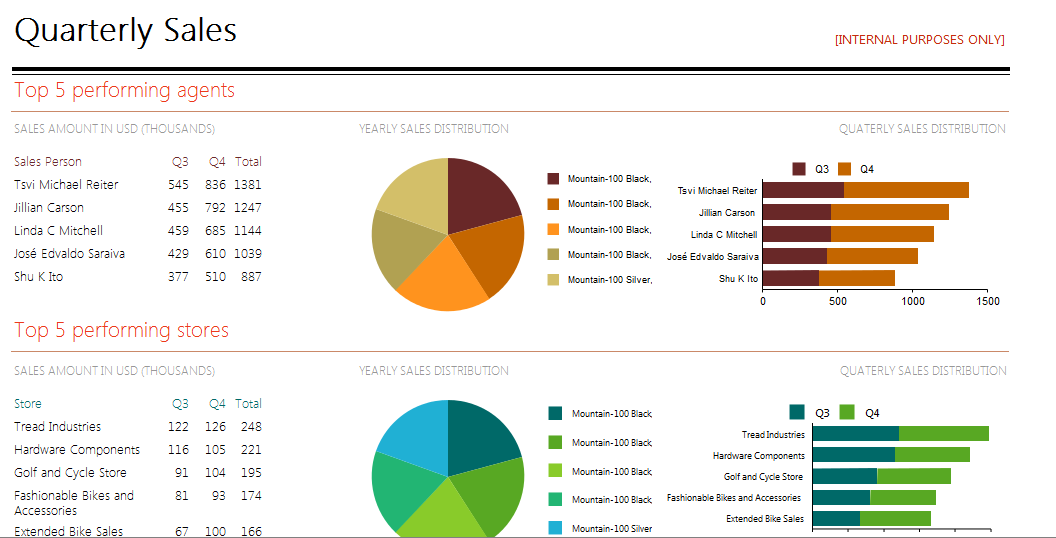
Task: Click the orange Q4 legend swatch in agents bar chart
Action: click(845, 169)
